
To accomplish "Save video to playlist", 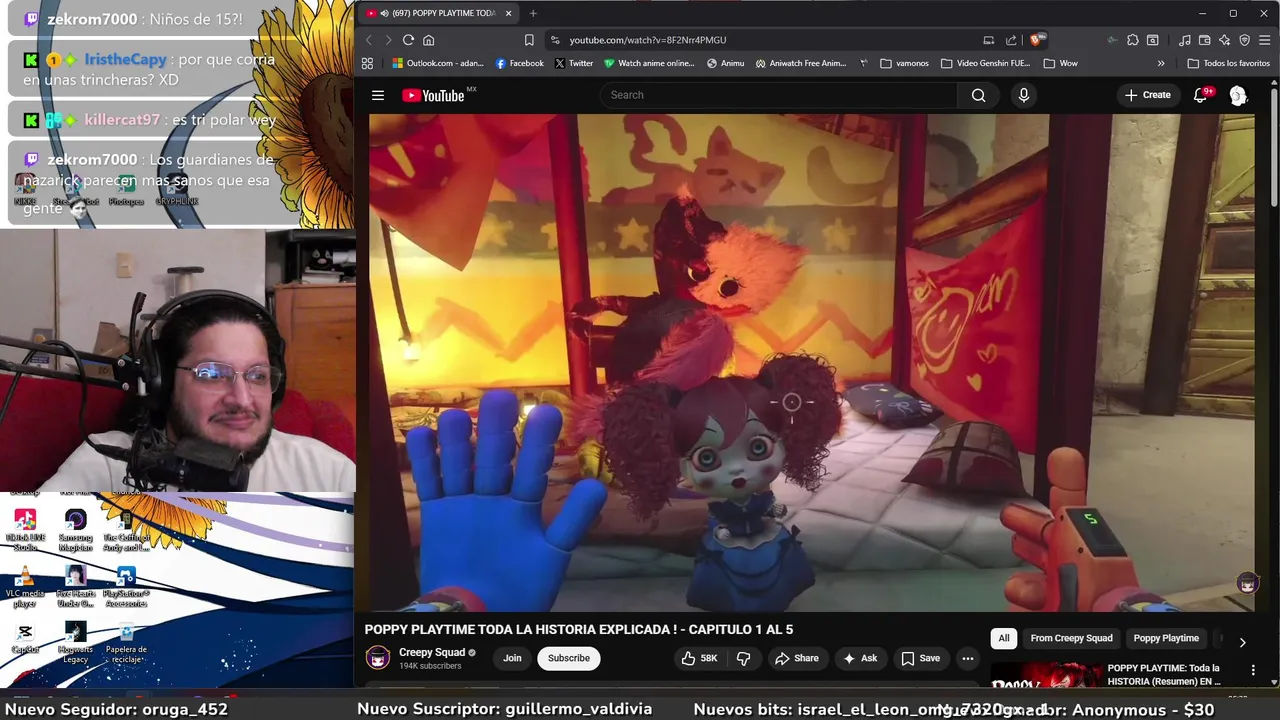I will click(921, 658).
